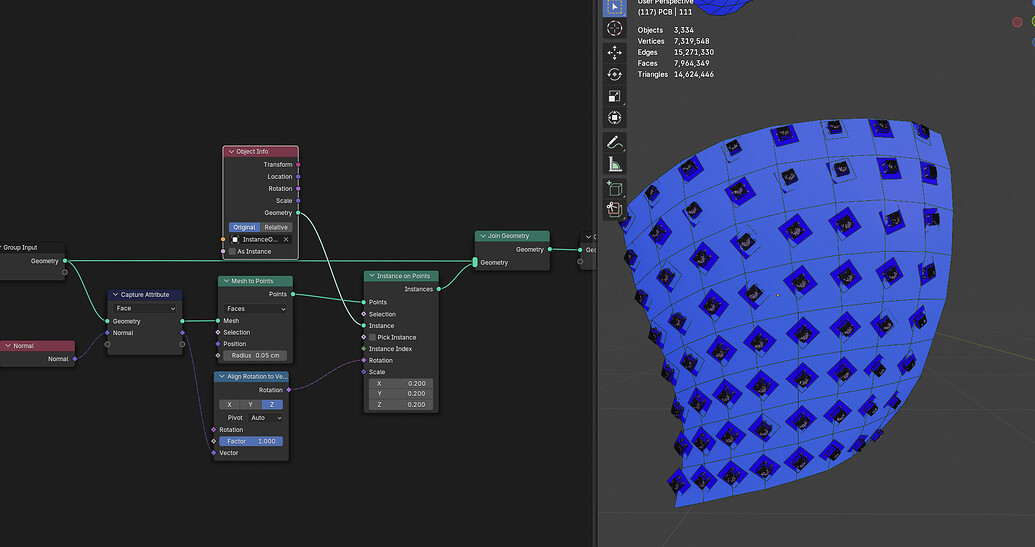Click Instance on Points Instances output socket
The height and width of the screenshot is (547, 1035).
point(438,289)
